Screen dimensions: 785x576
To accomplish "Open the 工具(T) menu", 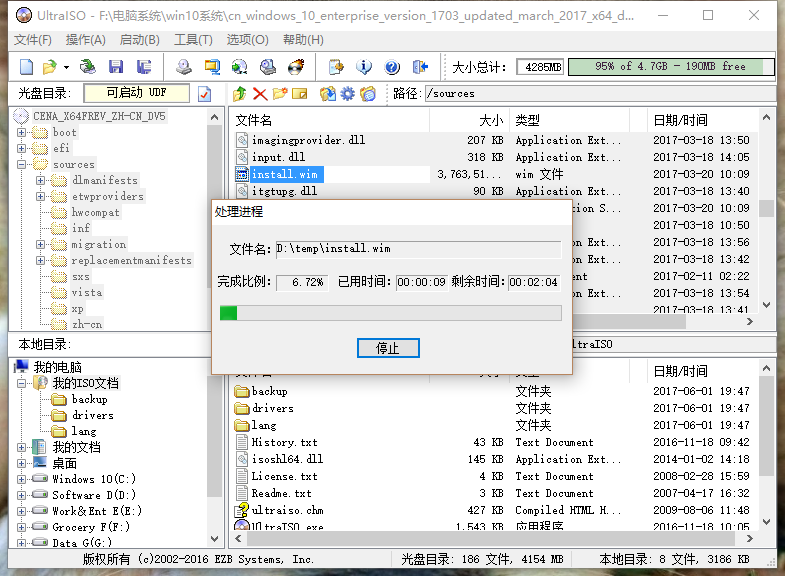I will pos(193,40).
